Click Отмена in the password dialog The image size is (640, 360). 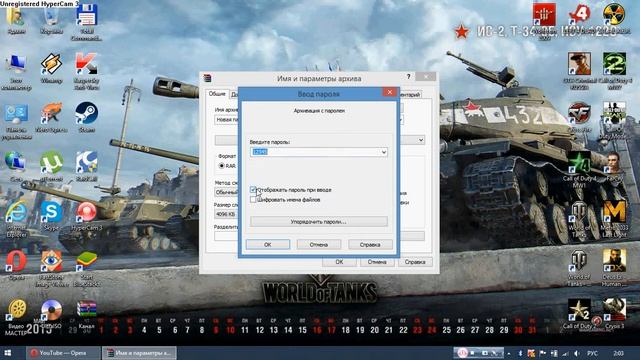tap(319, 244)
